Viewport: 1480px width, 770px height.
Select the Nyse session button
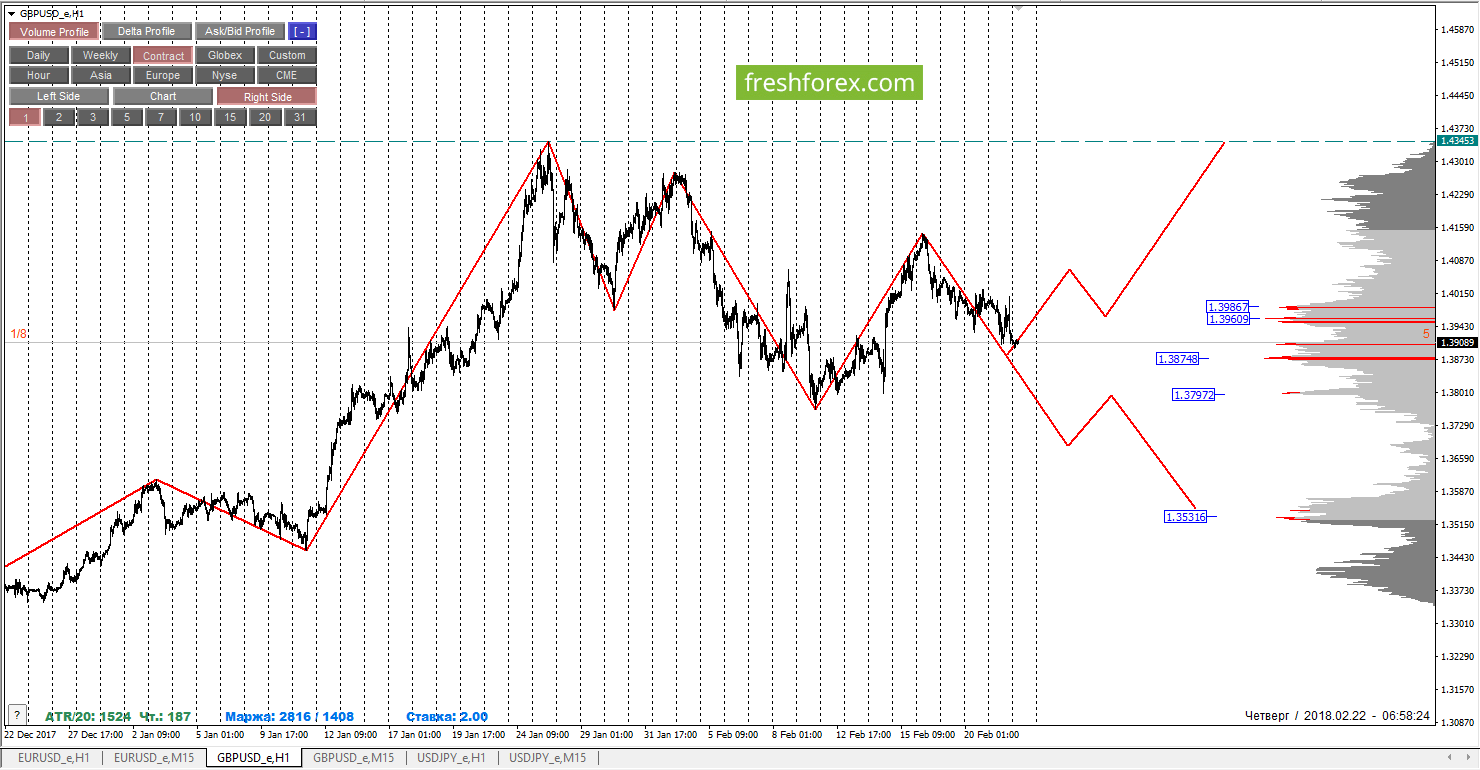[x=225, y=75]
